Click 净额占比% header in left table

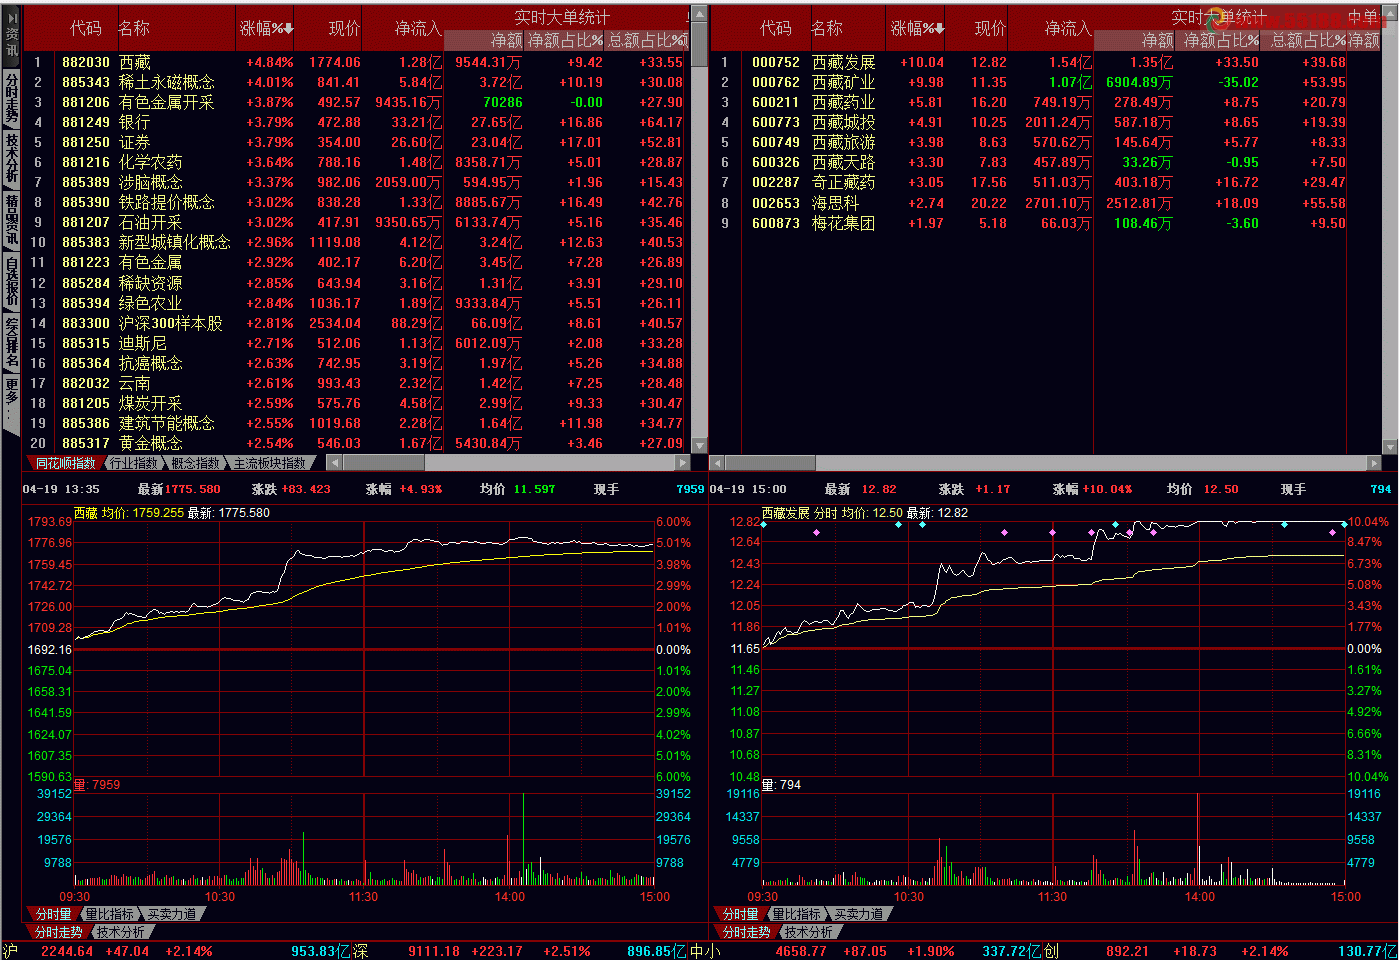565,41
